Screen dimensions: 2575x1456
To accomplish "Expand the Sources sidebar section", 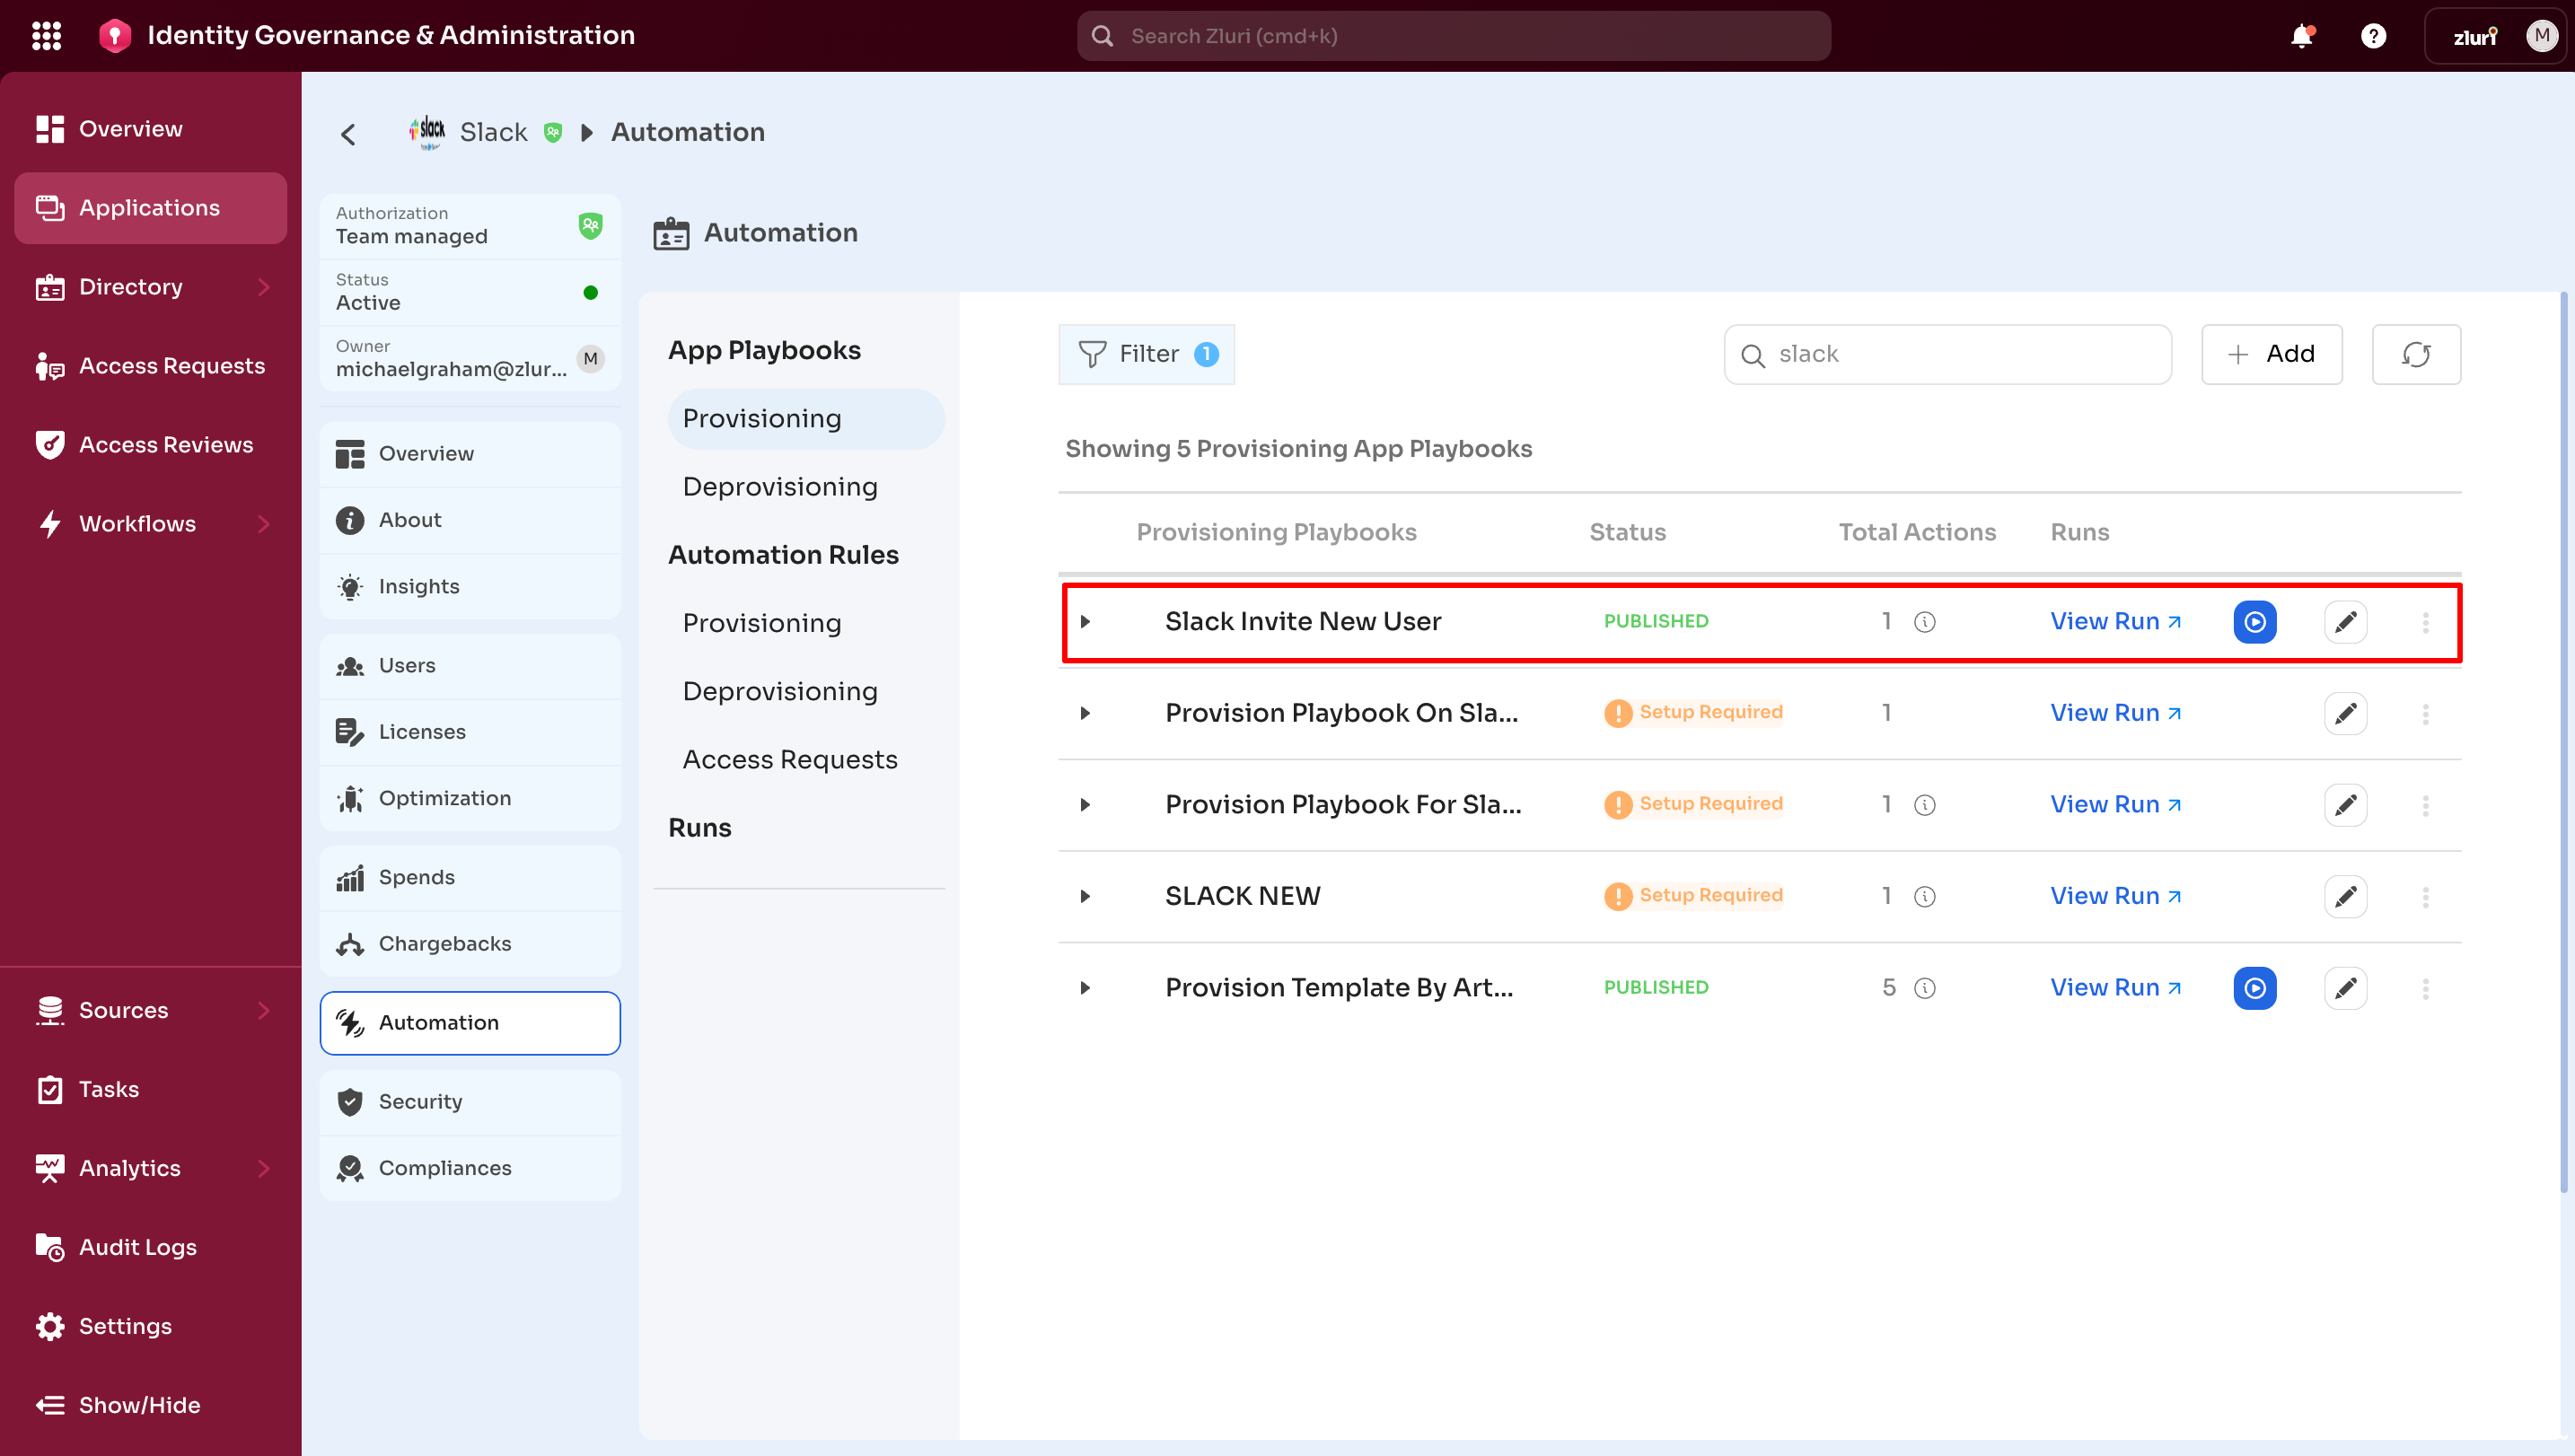I will coord(264,1010).
